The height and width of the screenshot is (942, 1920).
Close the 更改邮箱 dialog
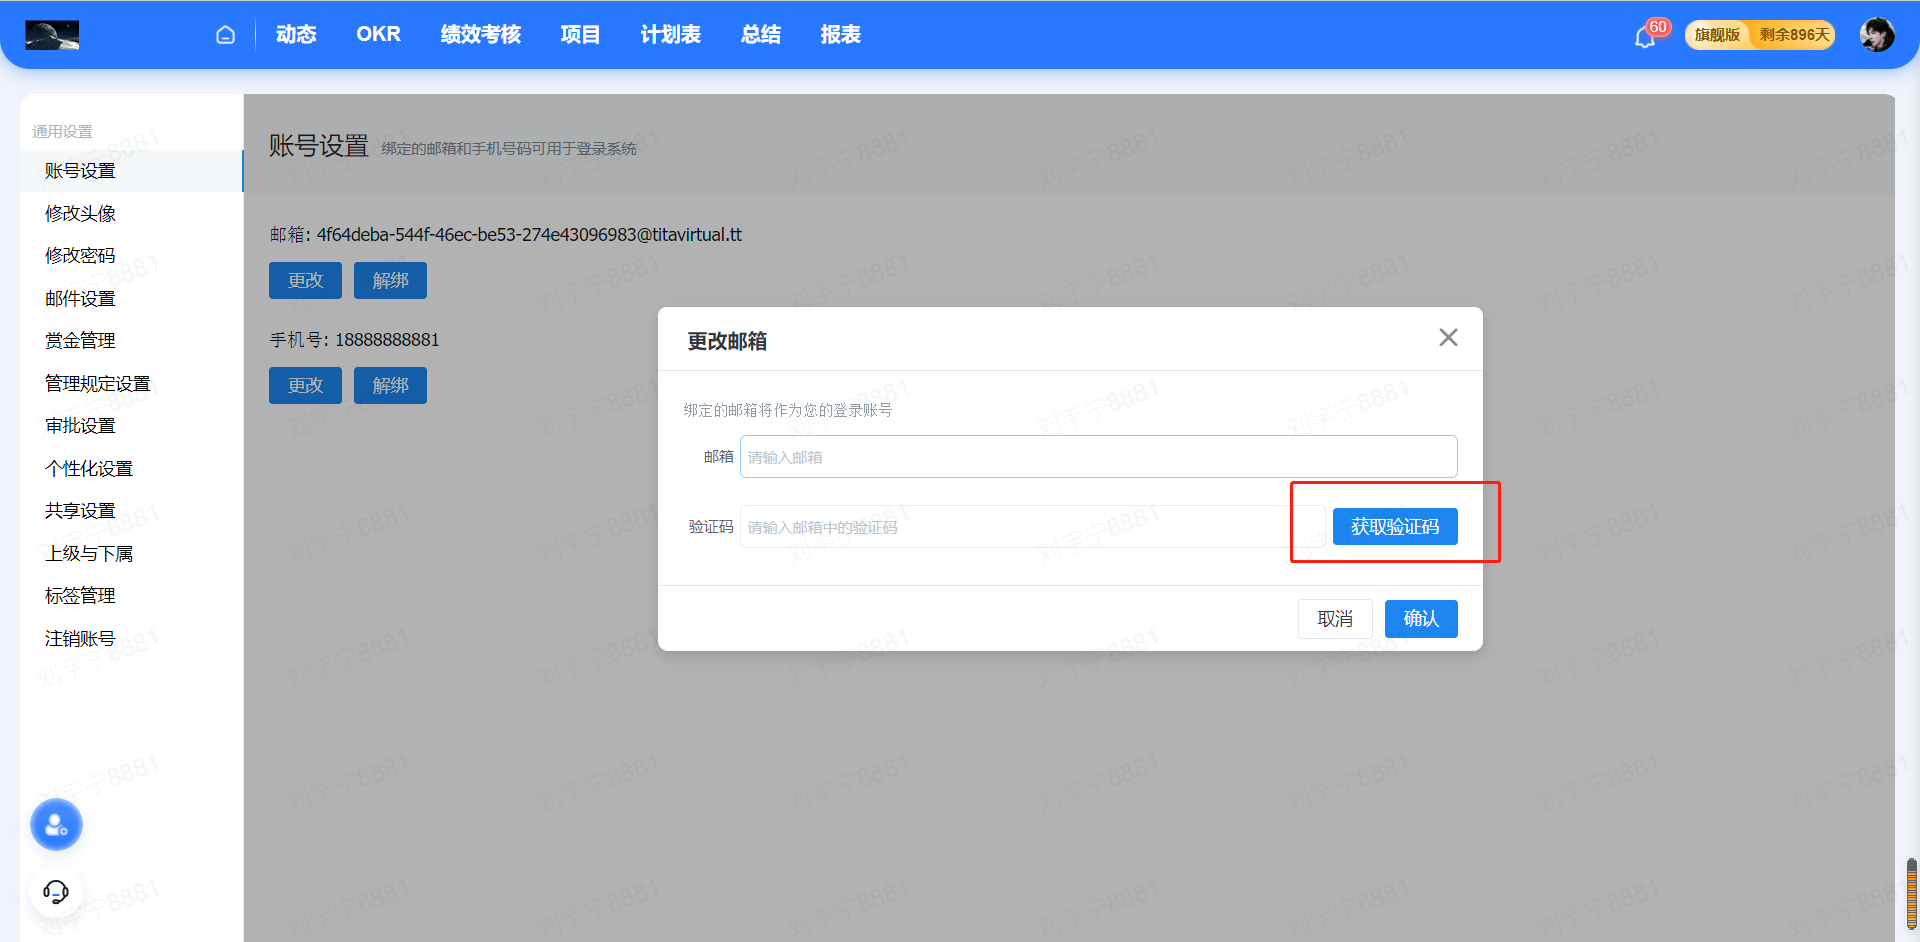(1448, 338)
